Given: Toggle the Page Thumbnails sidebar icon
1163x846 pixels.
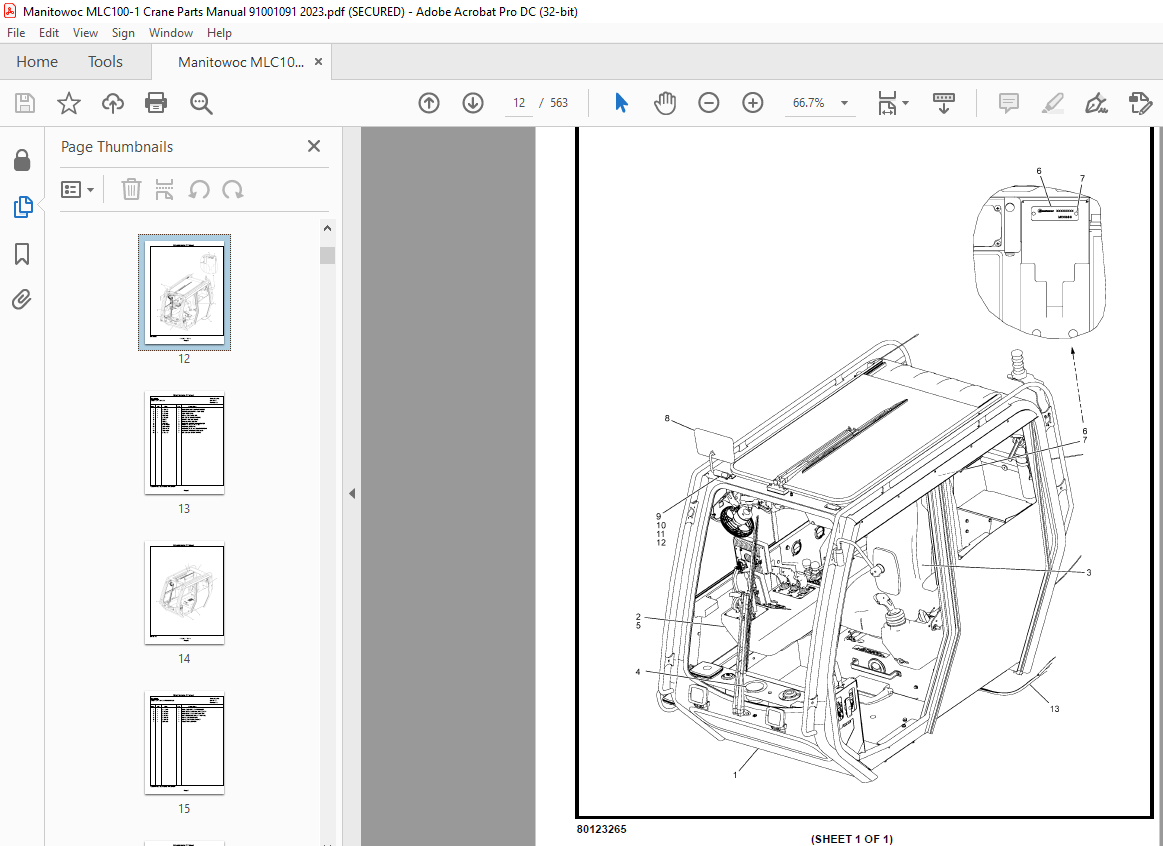Looking at the screenshot, I should click(x=23, y=207).
